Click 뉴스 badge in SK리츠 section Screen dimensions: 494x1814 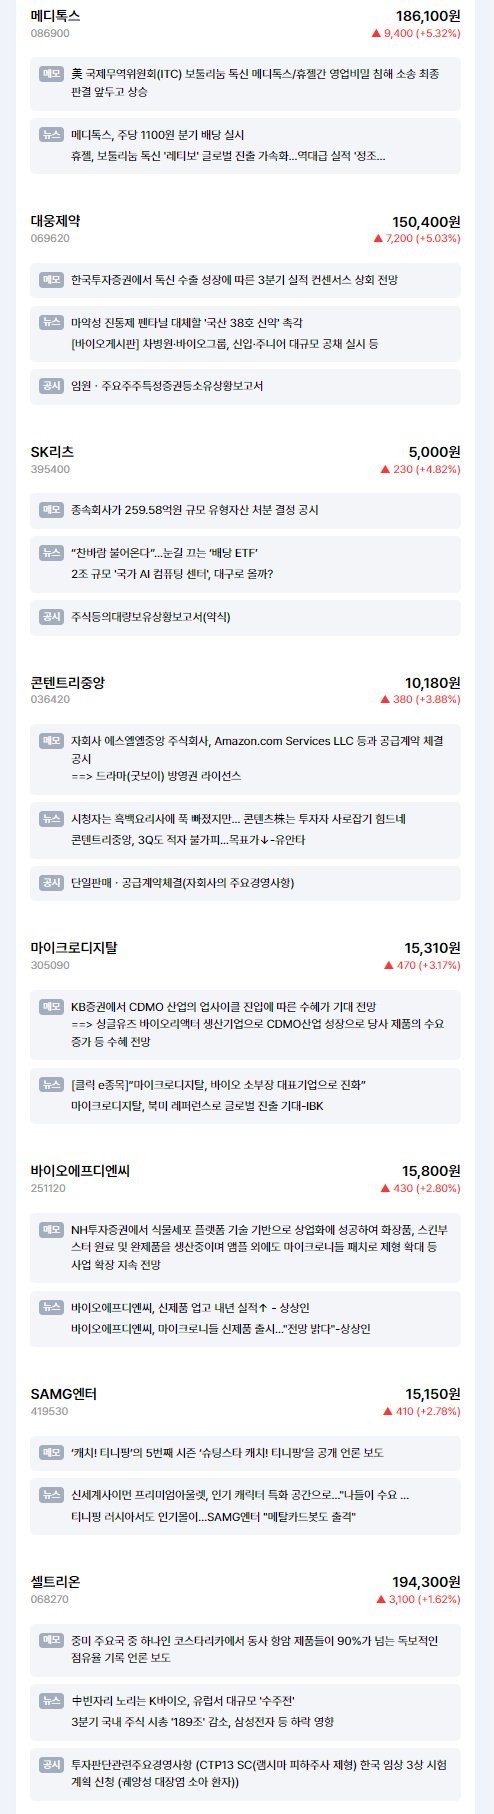(51, 553)
